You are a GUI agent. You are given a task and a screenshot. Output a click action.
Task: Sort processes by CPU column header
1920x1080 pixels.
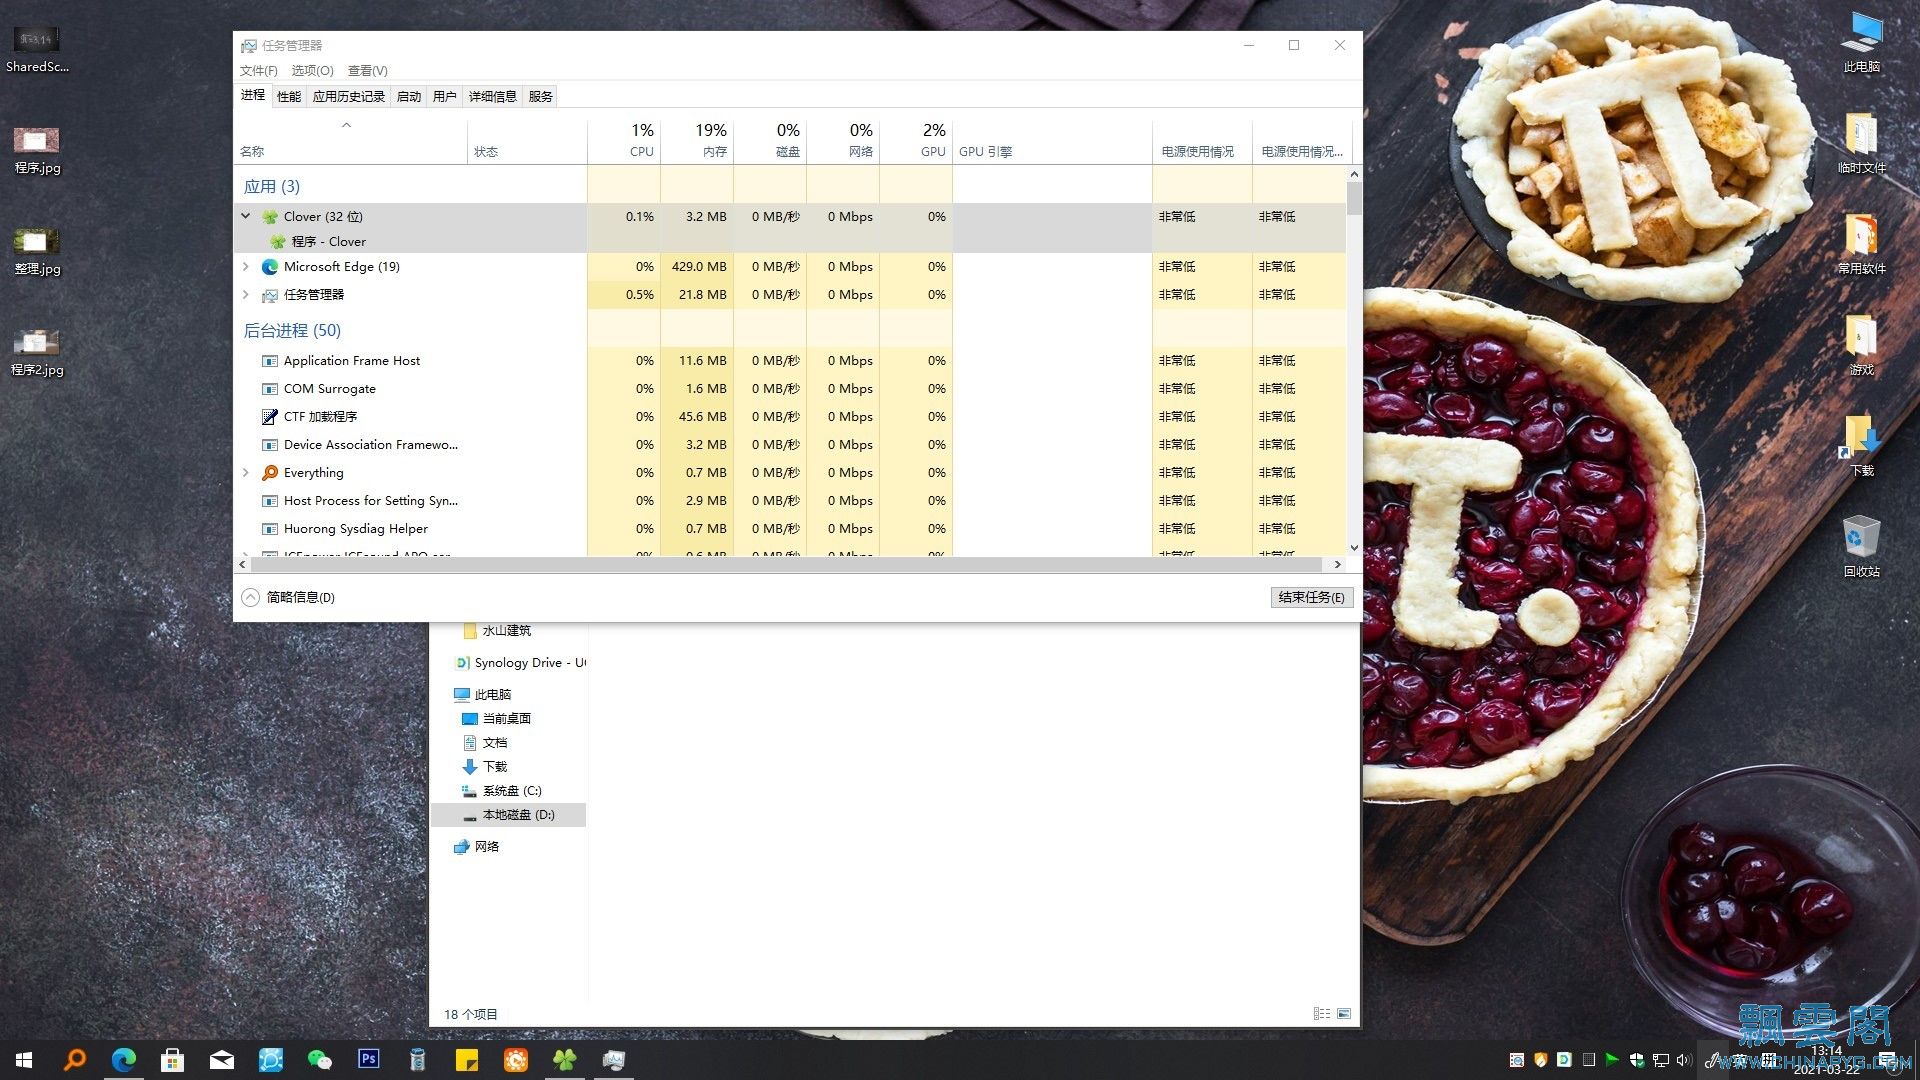pos(624,141)
